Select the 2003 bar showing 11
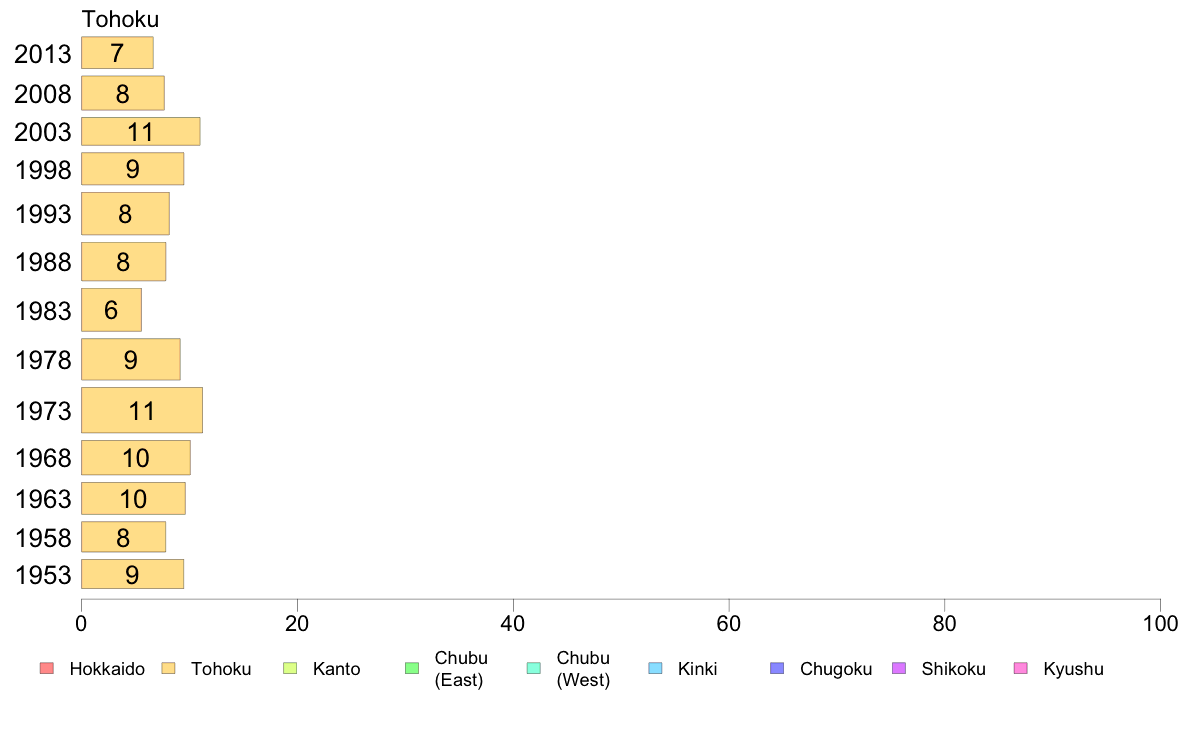 tap(141, 132)
